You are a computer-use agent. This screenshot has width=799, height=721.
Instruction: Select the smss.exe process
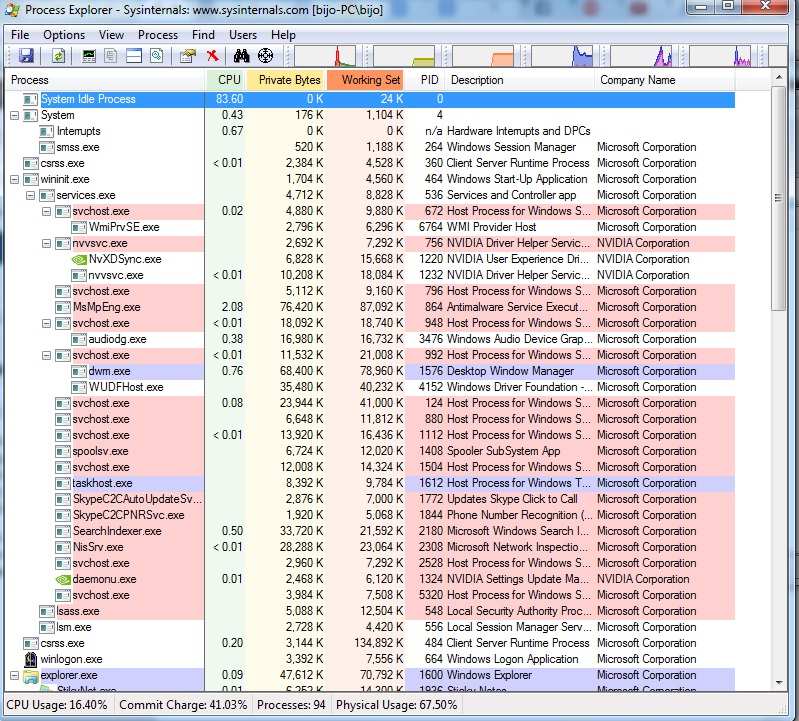click(x=370, y=147)
